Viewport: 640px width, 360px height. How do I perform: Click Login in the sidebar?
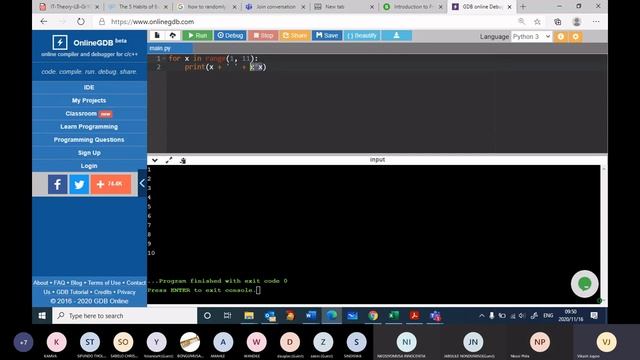coord(89,166)
